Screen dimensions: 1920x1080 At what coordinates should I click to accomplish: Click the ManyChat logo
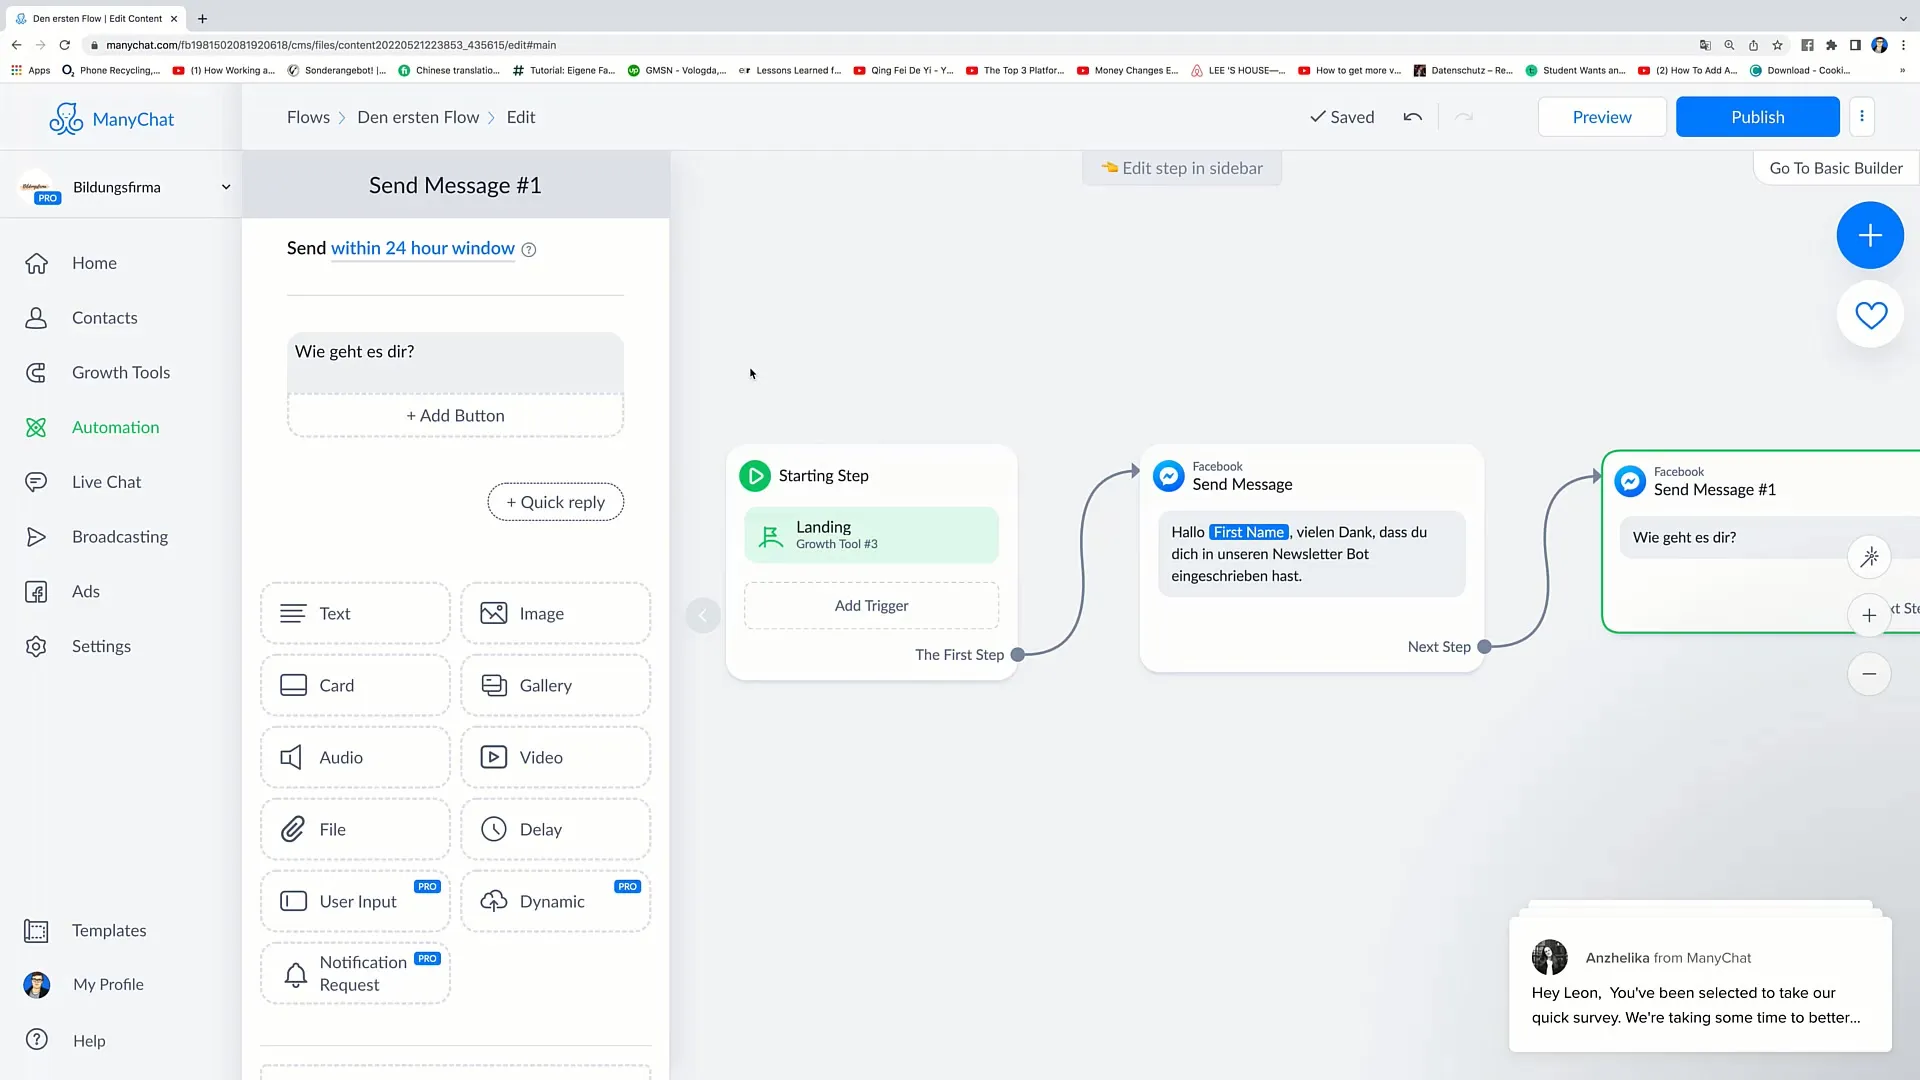[111, 119]
